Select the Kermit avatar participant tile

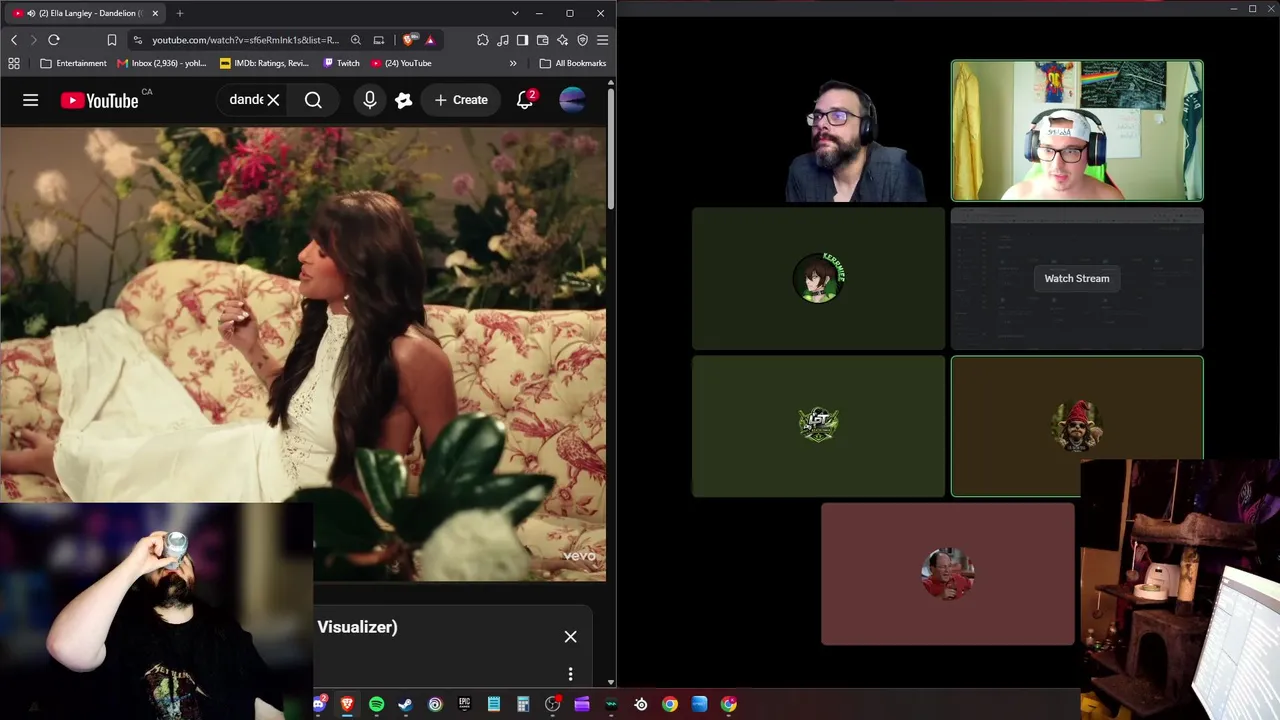[818, 278]
